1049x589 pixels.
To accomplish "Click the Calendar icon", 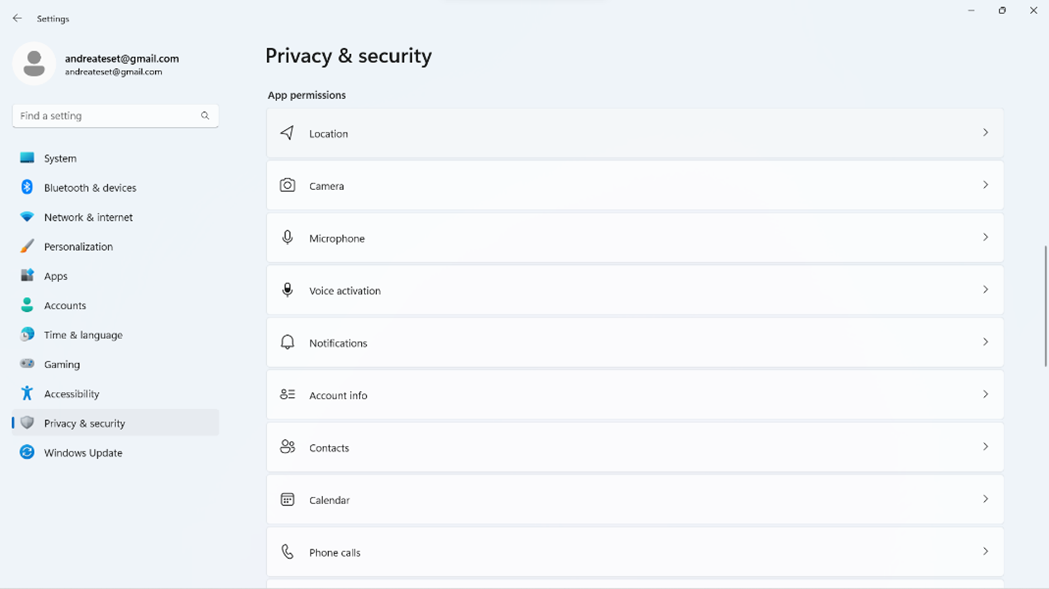I will point(287,499).
